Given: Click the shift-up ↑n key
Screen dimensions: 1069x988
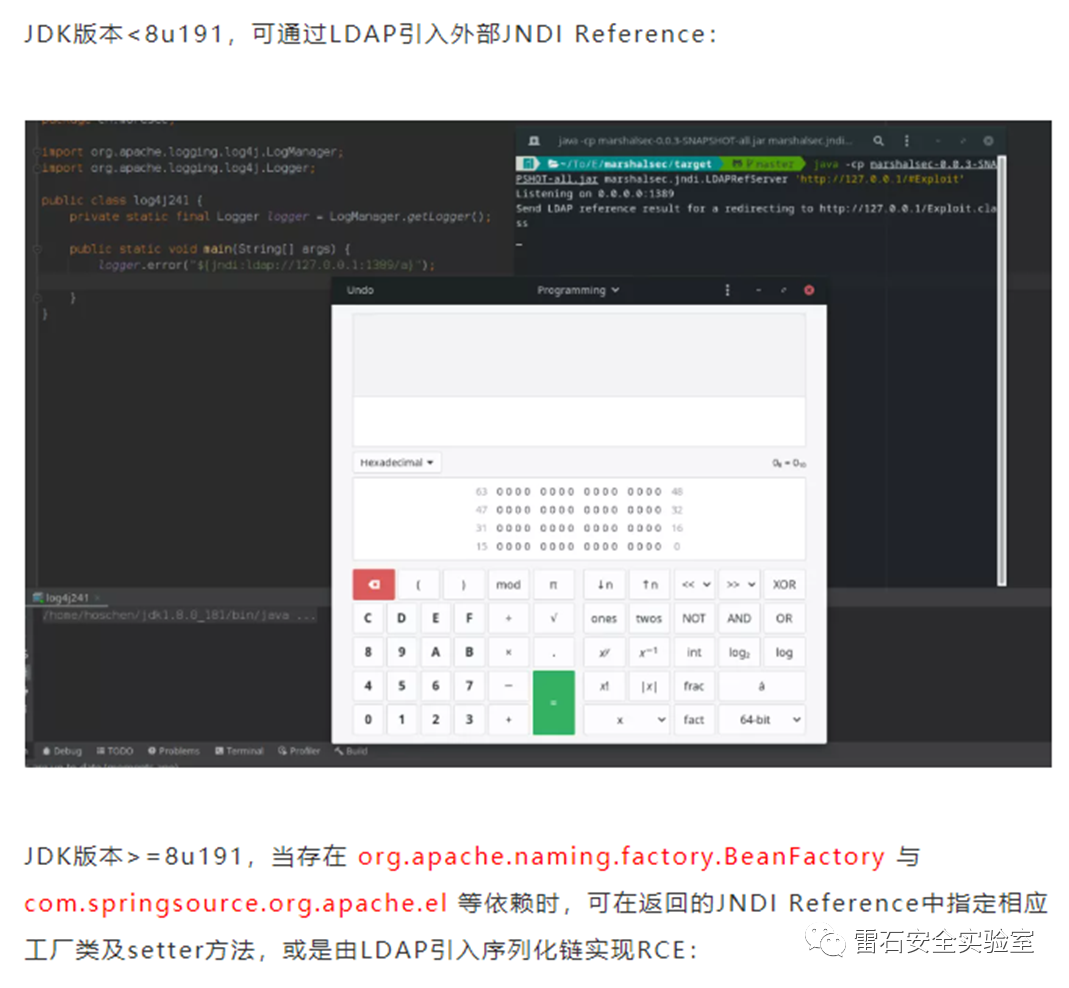Looking at the screenshot, I should click(x=649, y=584).
